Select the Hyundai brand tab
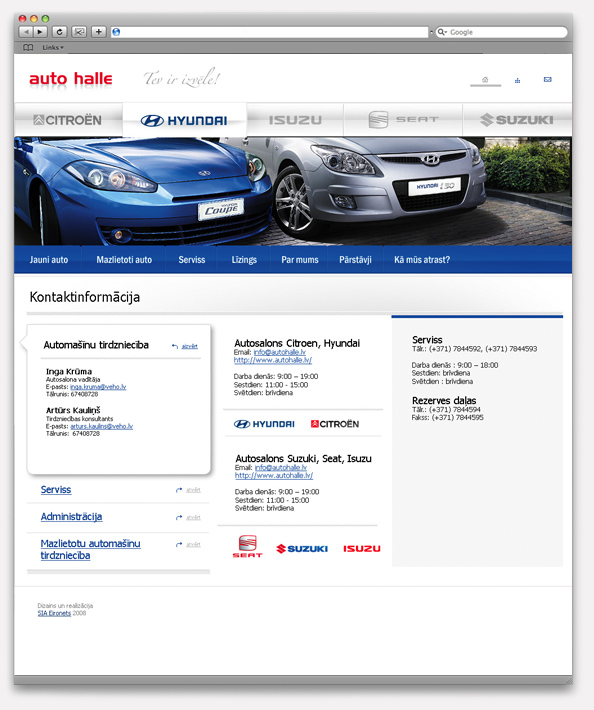Image resolution: width=594 pixels, height=710 pixels. (x=184, y=120)
